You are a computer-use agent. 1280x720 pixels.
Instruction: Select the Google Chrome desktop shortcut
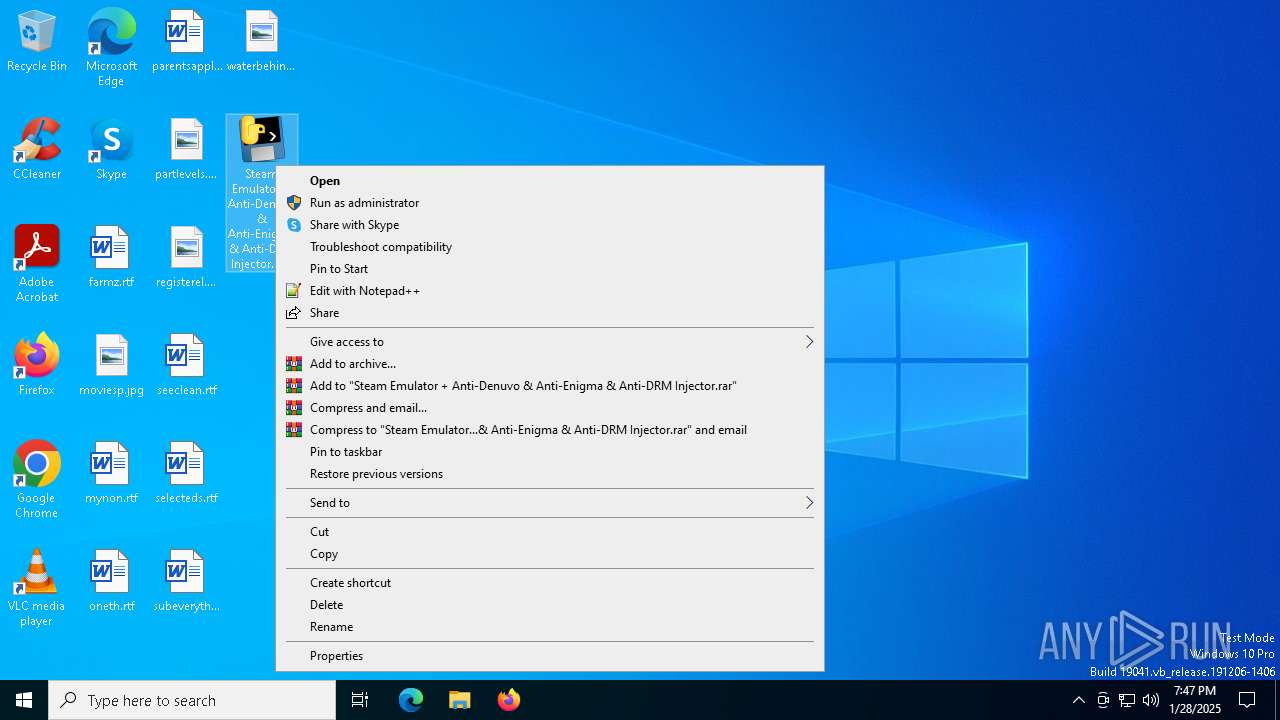pos(37,480)
